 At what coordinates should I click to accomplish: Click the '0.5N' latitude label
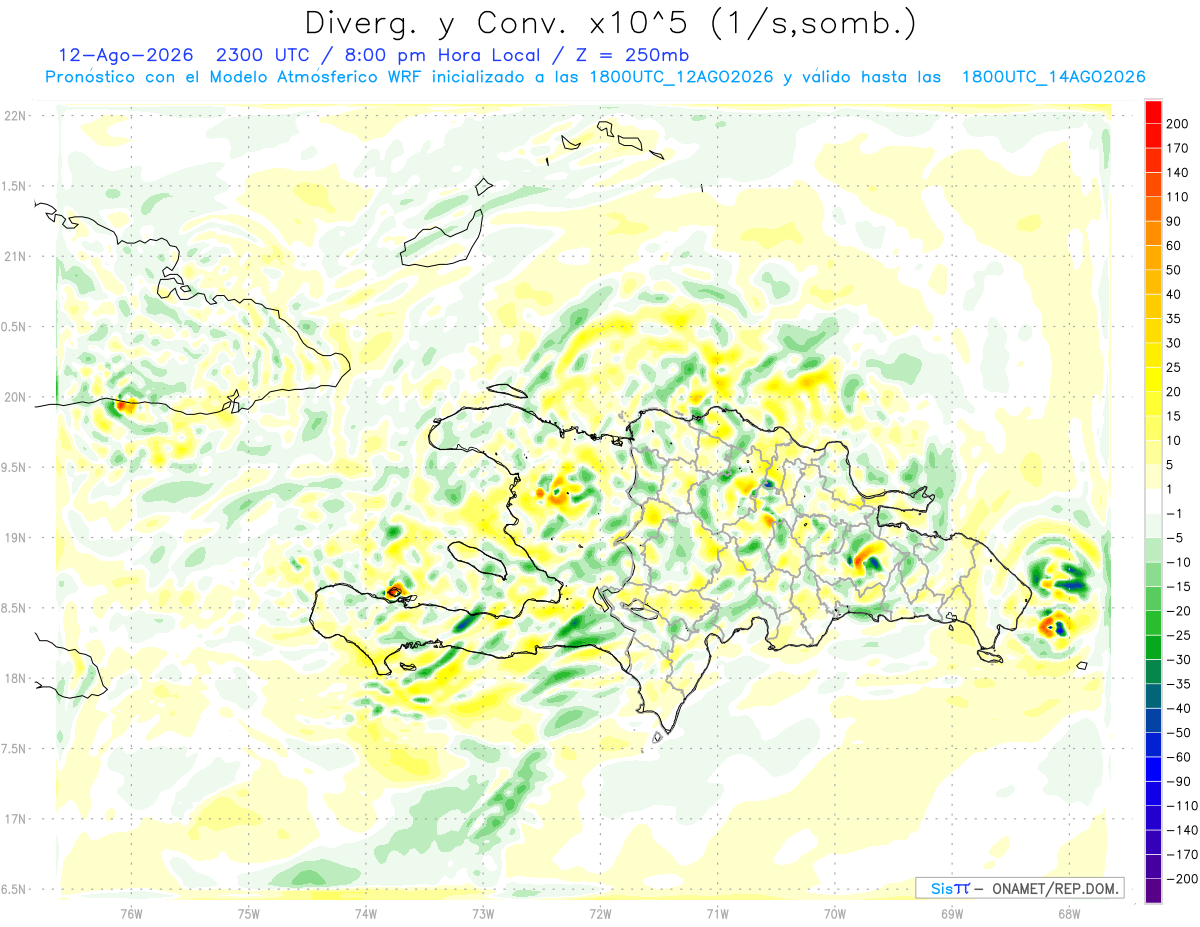tap(14, 327)
